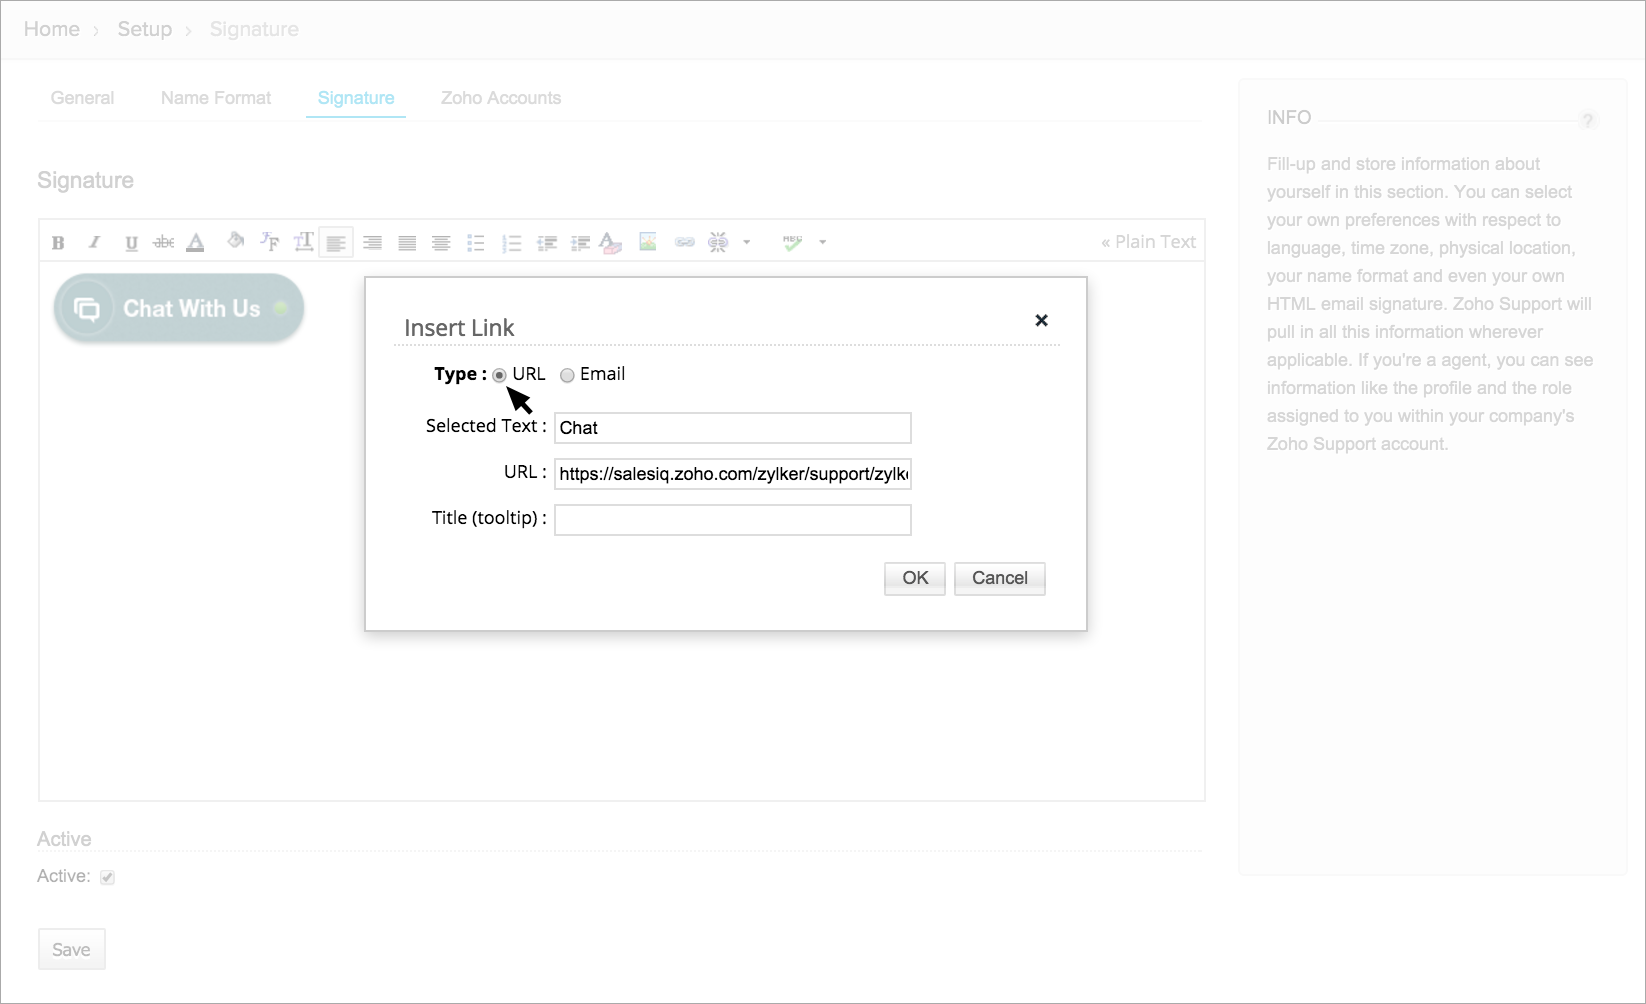Apply italic formatting from the toolbar
The image size is (1646, 1004).
tap(94, 242)
